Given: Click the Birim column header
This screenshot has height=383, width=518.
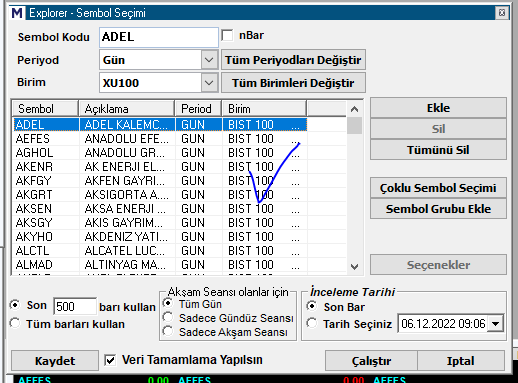Looking at the screenshot, I should point(264,109).
